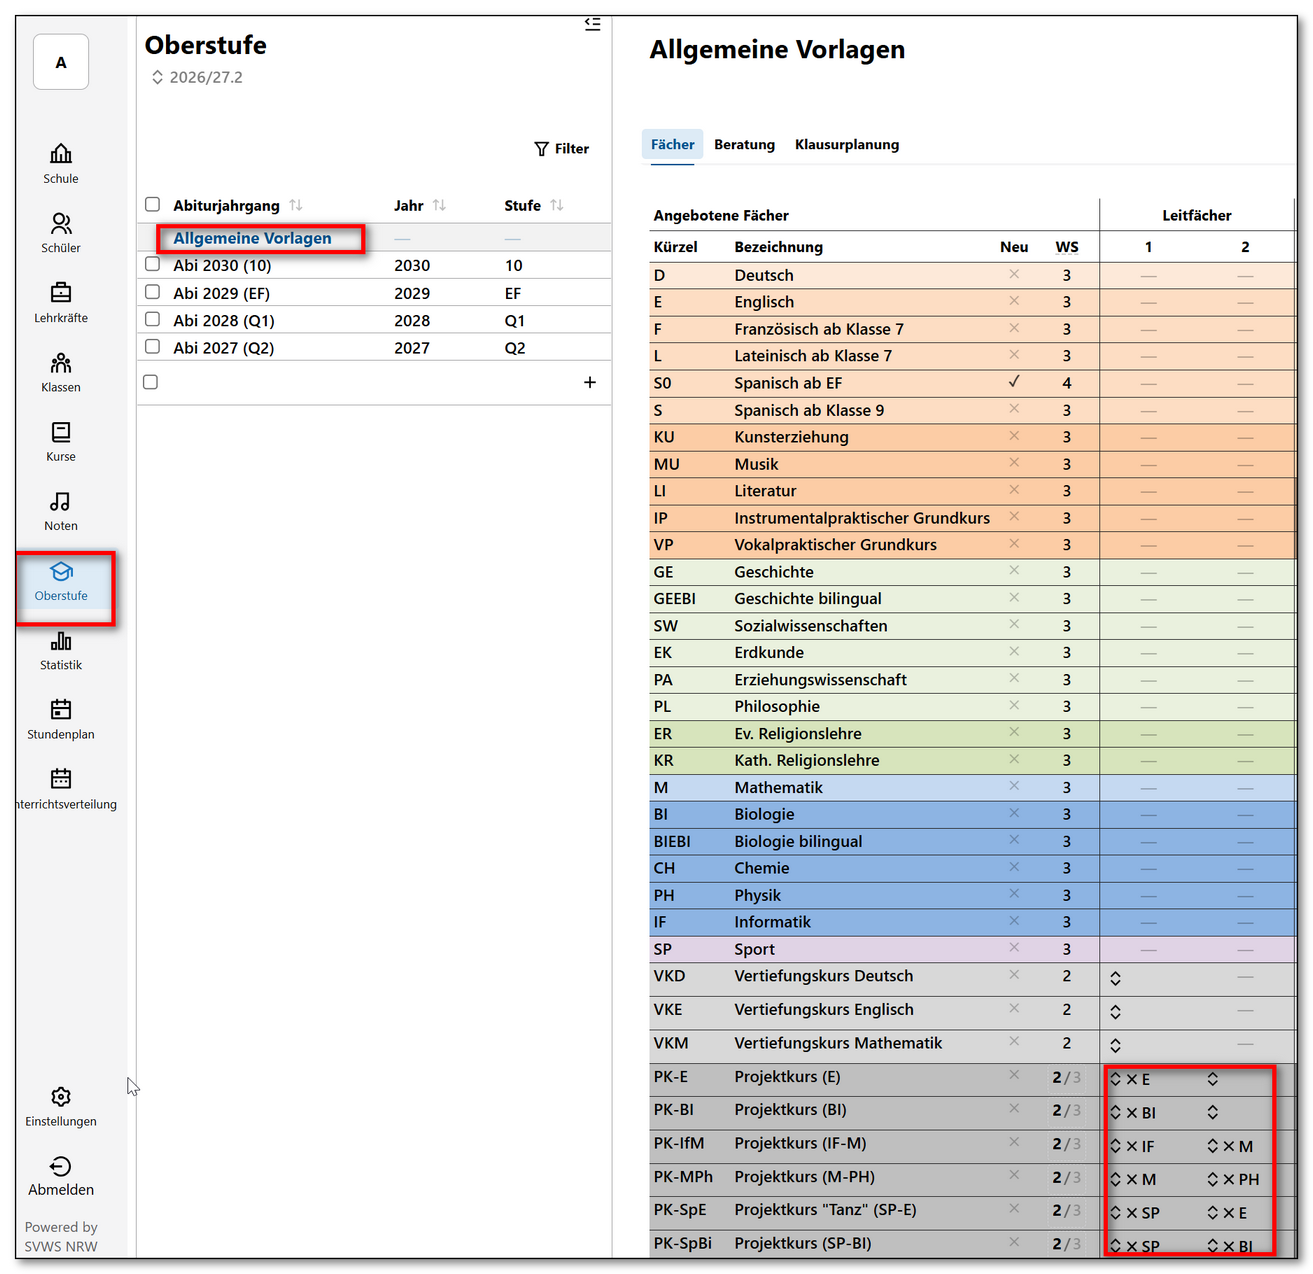Open the Kurse section
1313x1274 pixels.
(x=61, y=441)
